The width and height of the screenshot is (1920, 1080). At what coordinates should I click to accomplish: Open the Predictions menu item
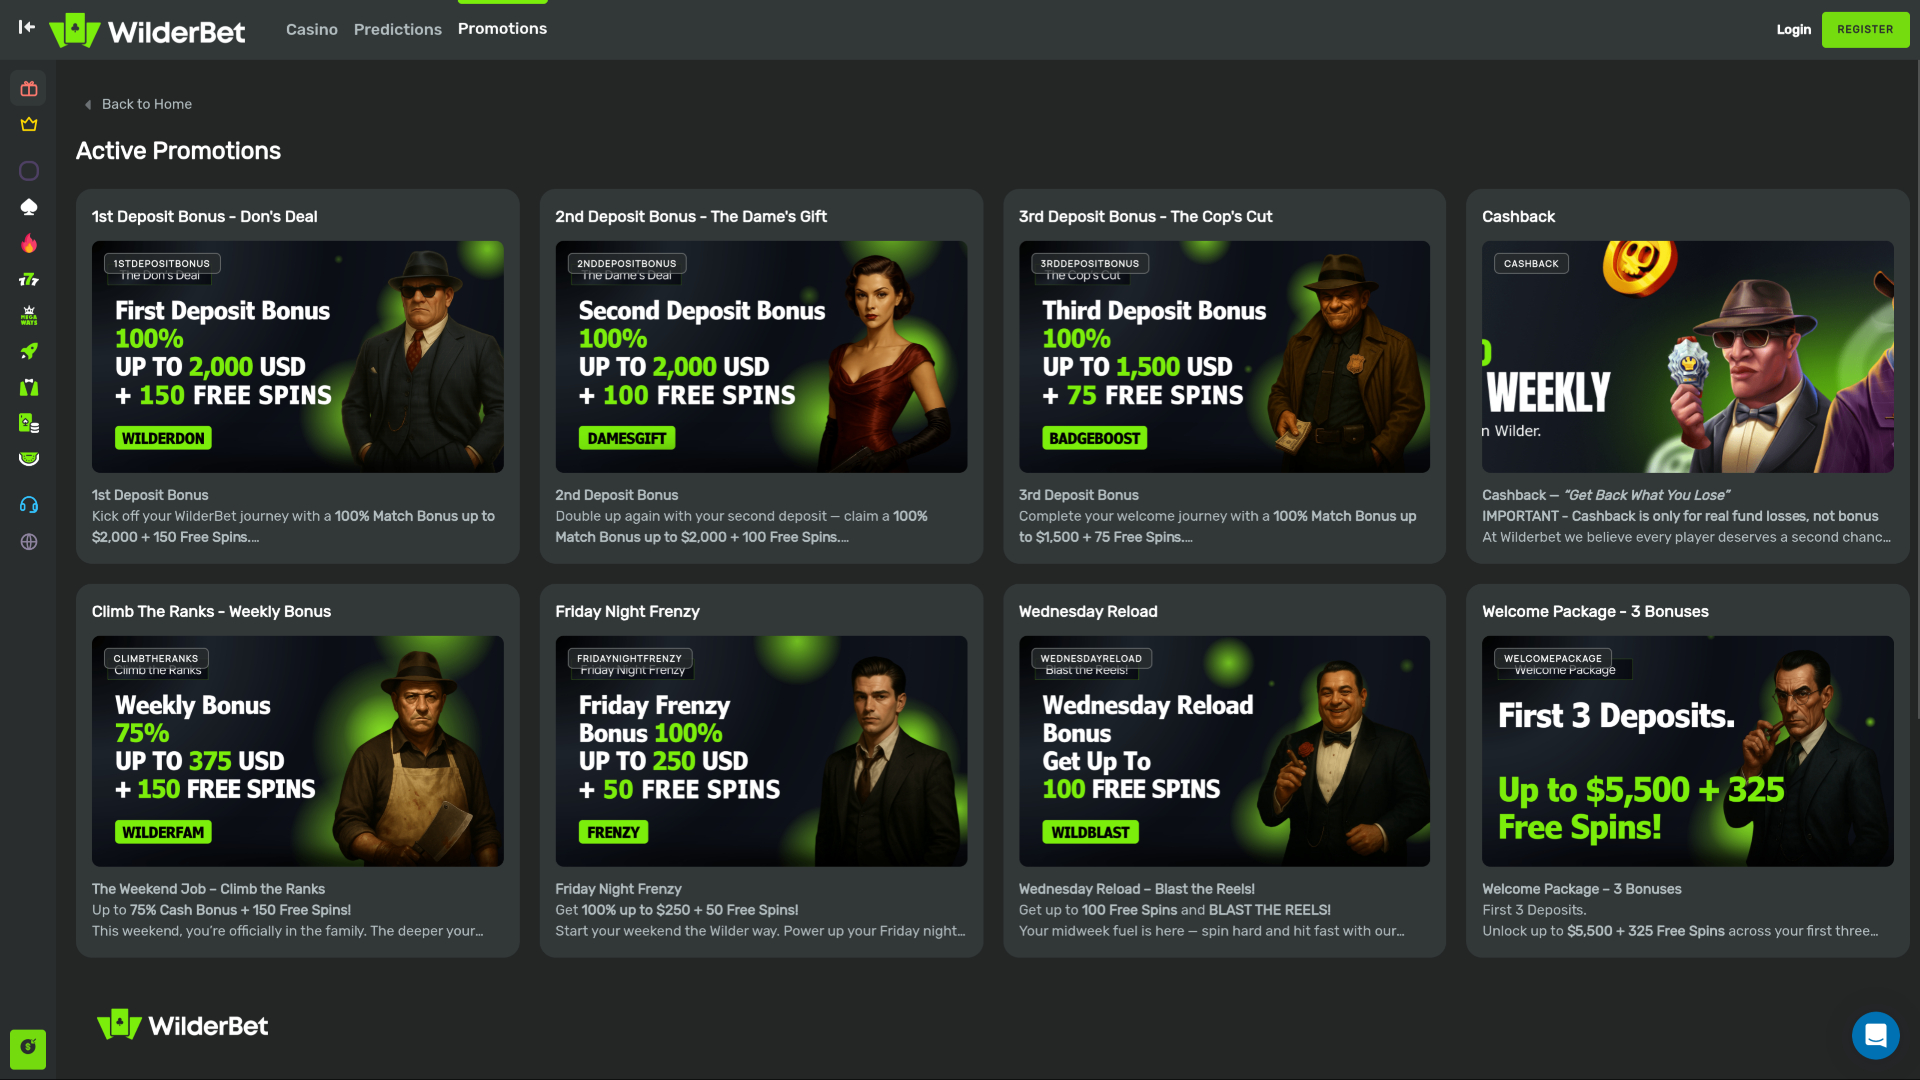pos(398,30)
